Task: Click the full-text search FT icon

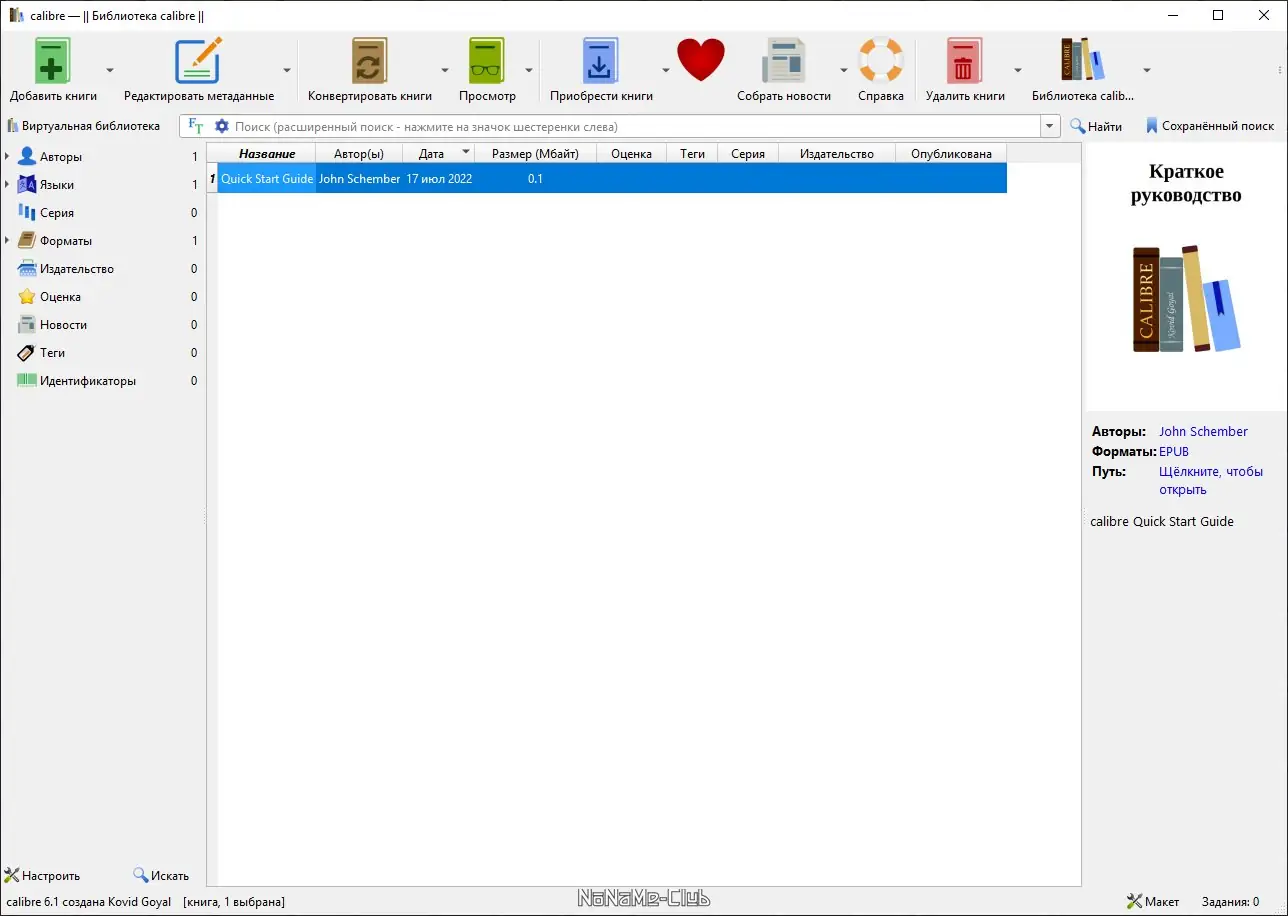Action: (196, 127)
